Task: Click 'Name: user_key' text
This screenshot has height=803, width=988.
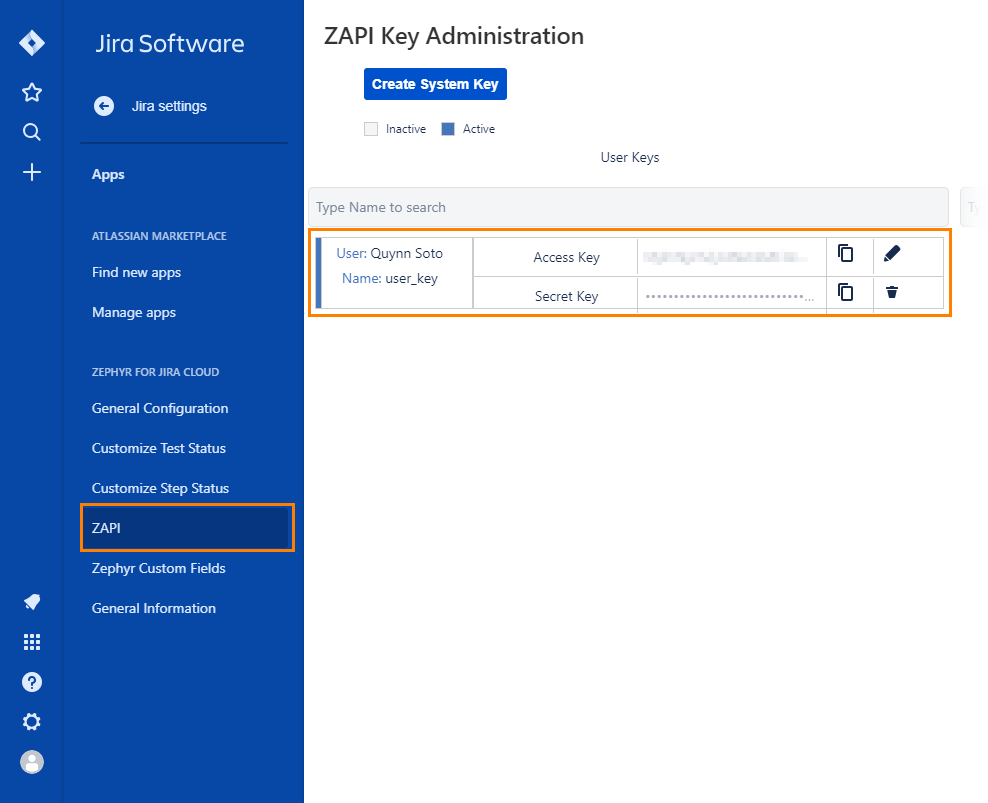Action: tap(389, 279)
